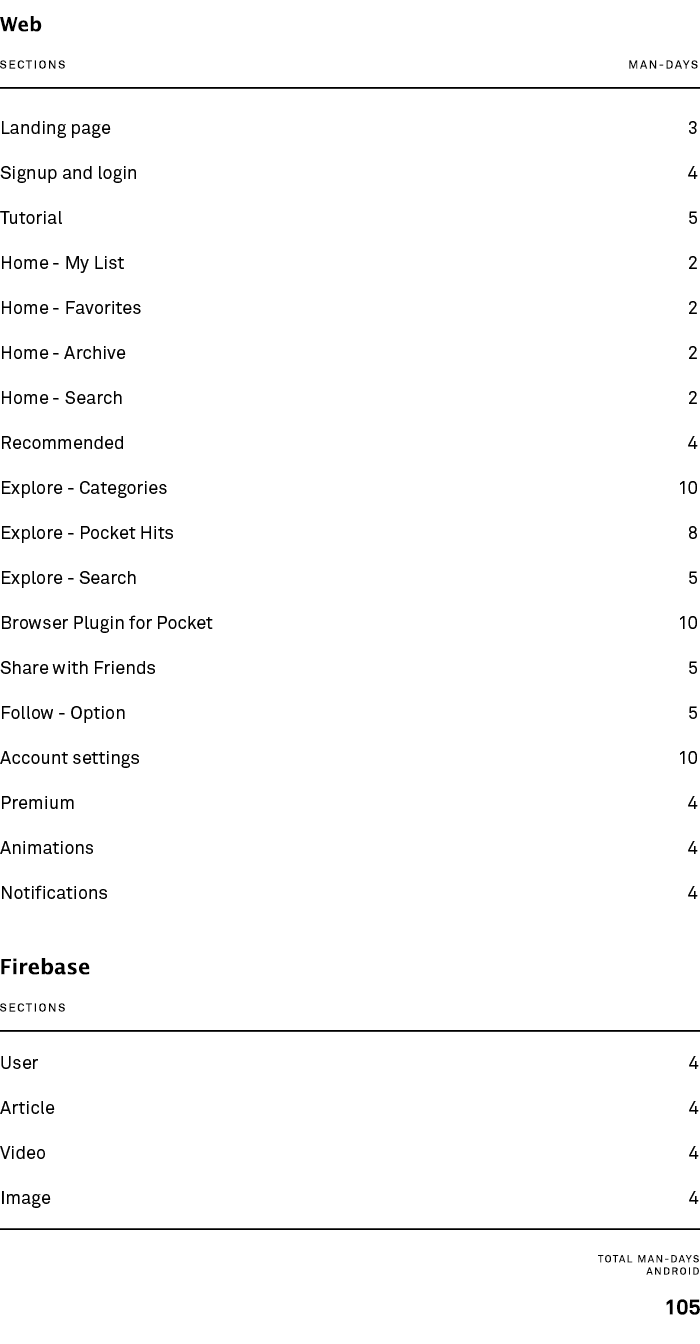Select the Recommended section
This screenshot has height=1344, width=700.
[350, 443]
